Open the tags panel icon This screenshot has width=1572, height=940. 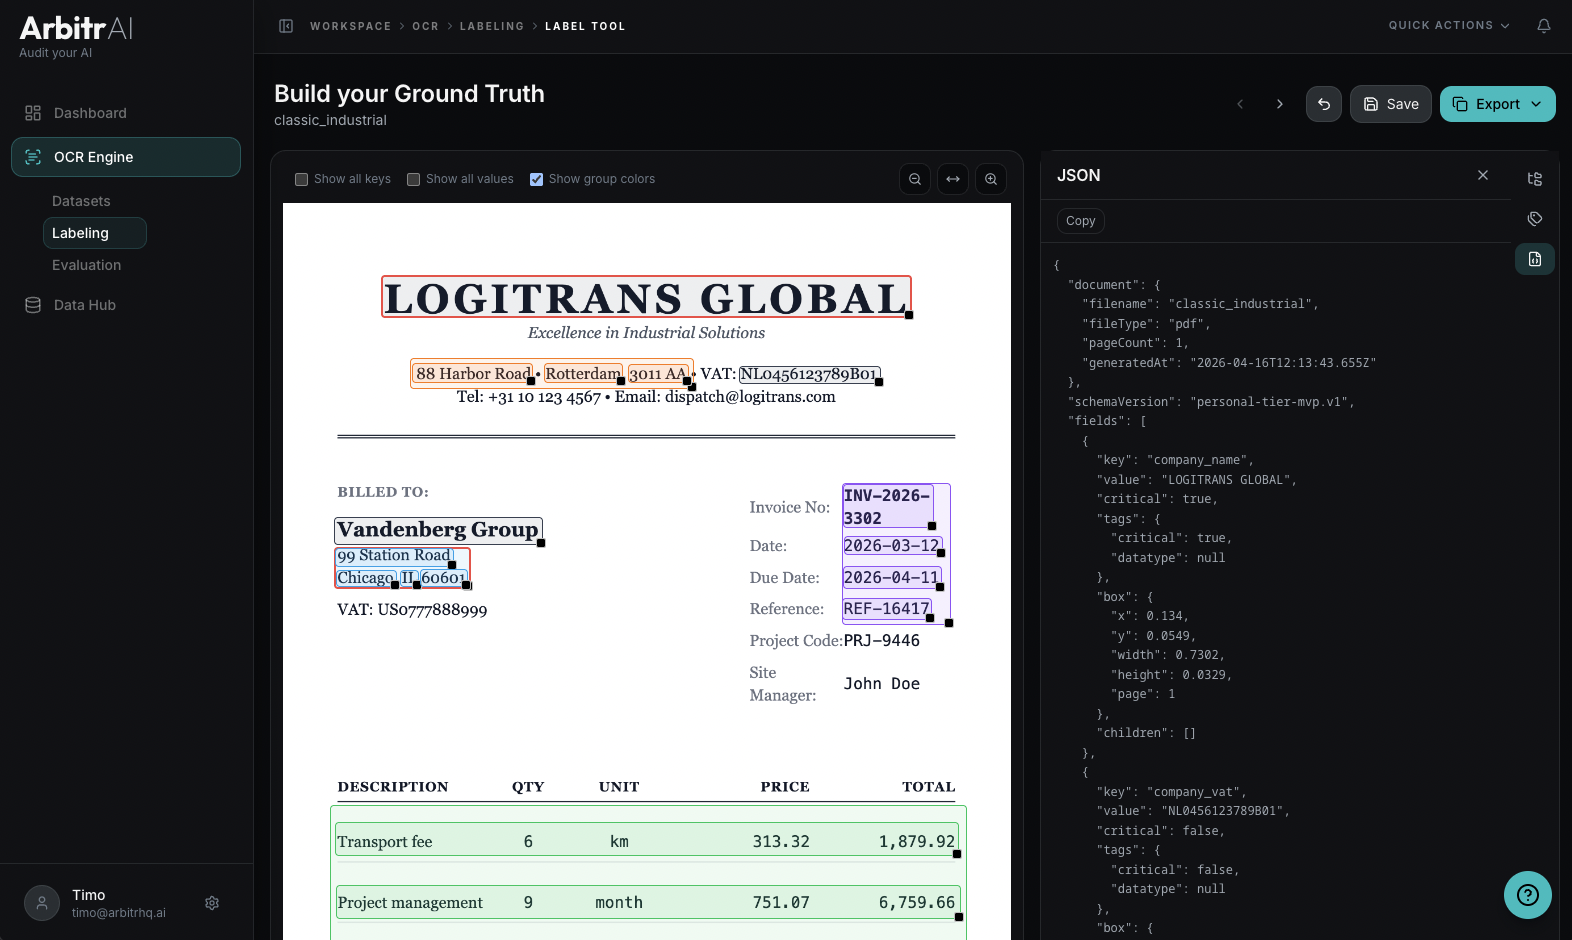pyautogui.click(x=1535, y=219)
